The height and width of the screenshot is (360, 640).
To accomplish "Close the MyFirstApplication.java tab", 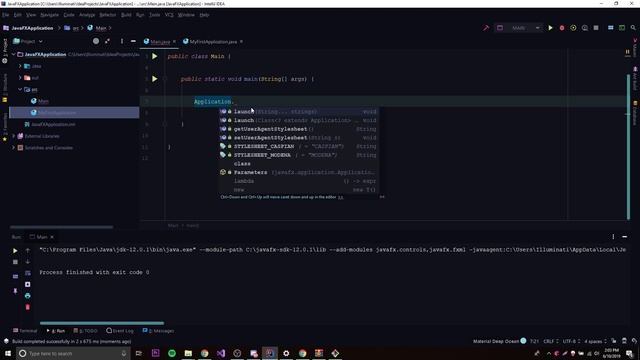I will (241, 42).
